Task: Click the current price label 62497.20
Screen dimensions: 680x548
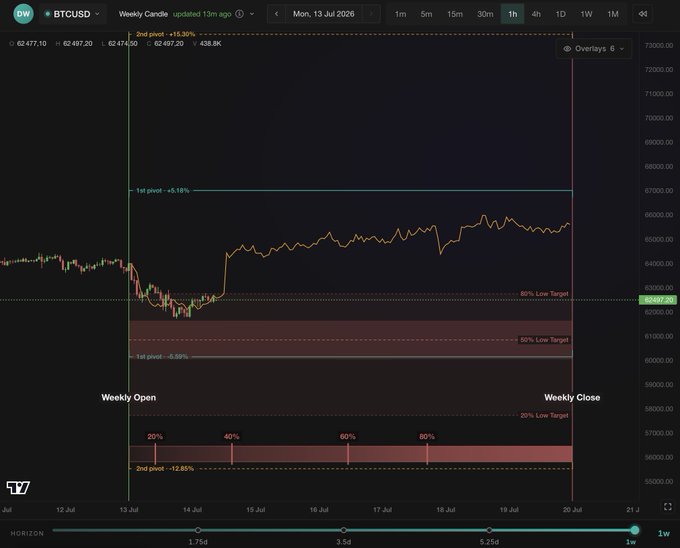Action: (x=658, y=300)
